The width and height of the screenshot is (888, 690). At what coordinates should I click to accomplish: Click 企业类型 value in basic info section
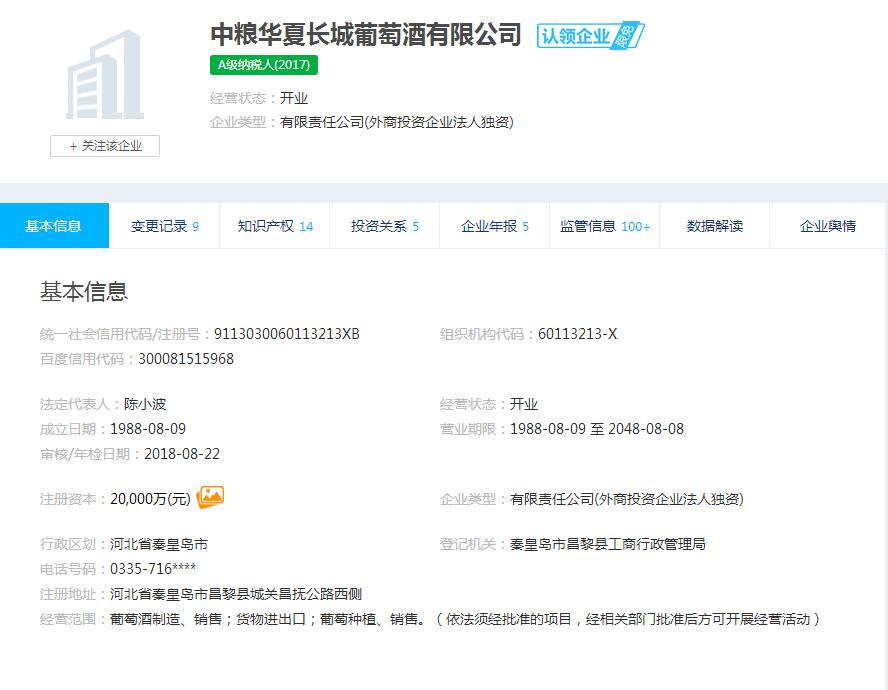coord(626,499)
